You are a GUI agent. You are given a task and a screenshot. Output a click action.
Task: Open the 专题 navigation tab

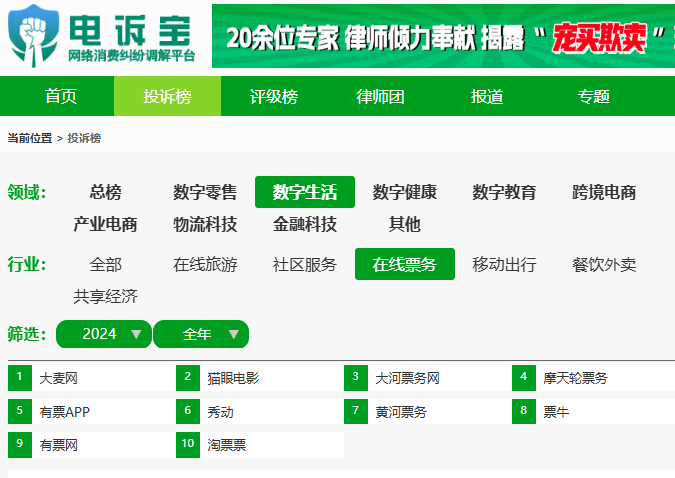point(593,96)
